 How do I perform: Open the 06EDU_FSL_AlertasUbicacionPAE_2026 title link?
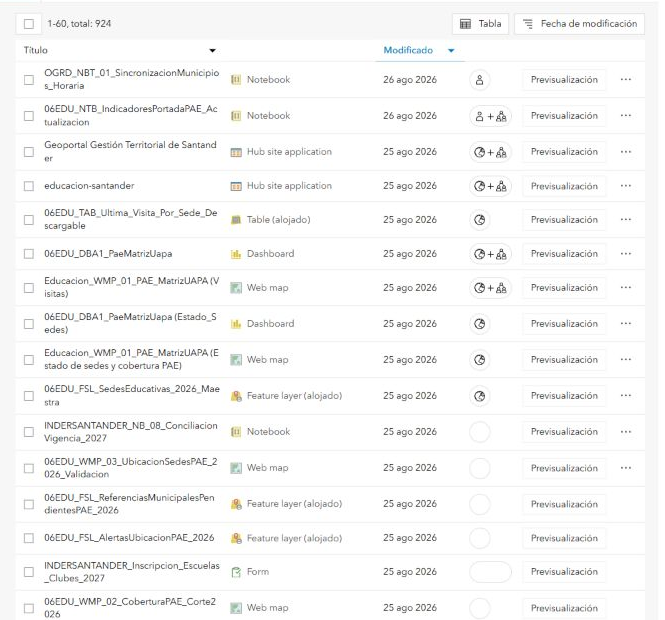(x=129, y=538)
